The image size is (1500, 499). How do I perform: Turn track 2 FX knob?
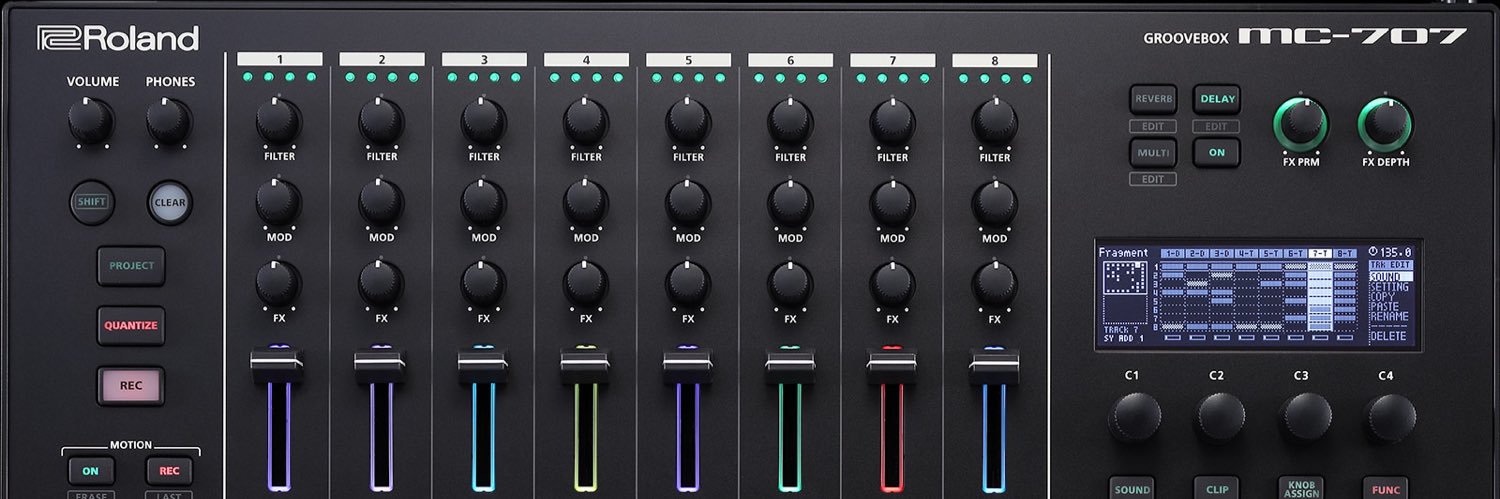coord(381,284)
